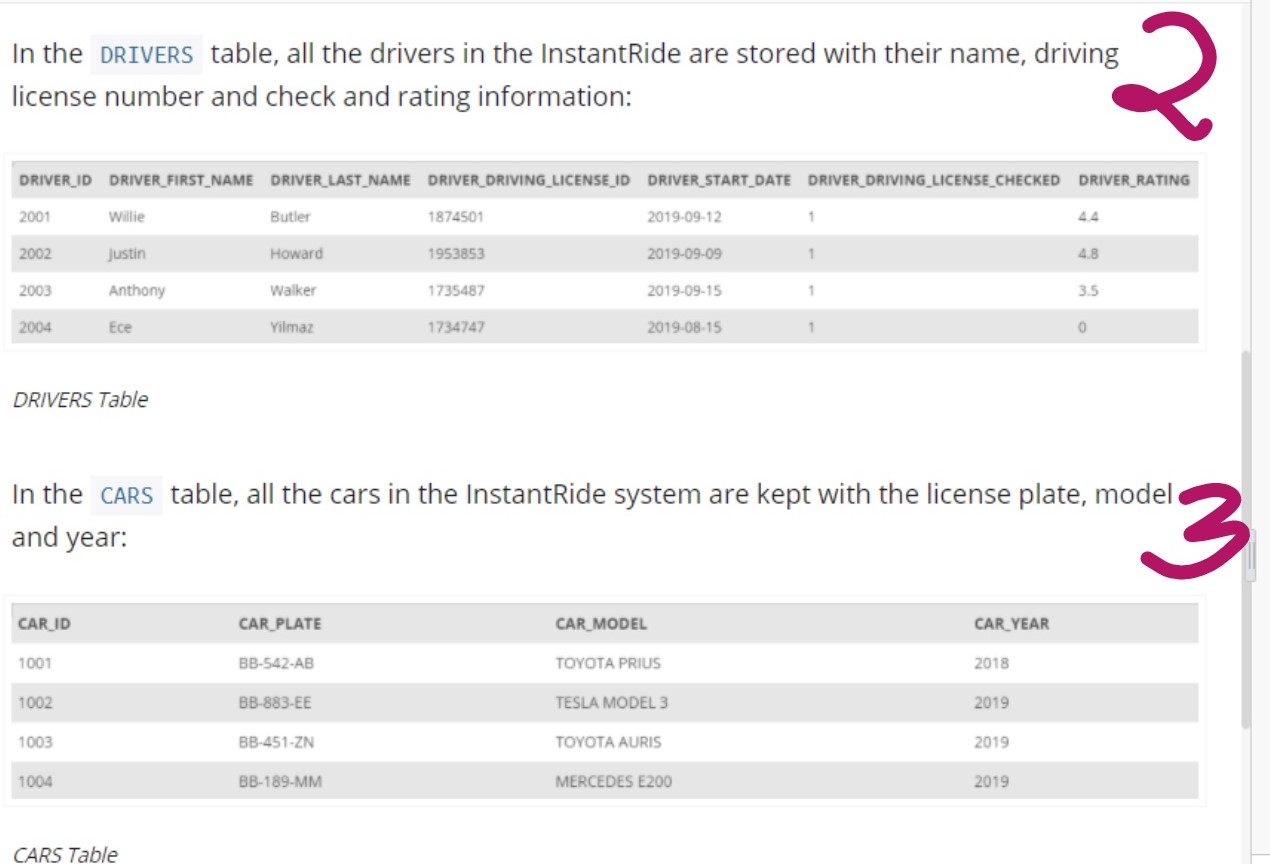Click first name Ece

[x=120, y=327]
